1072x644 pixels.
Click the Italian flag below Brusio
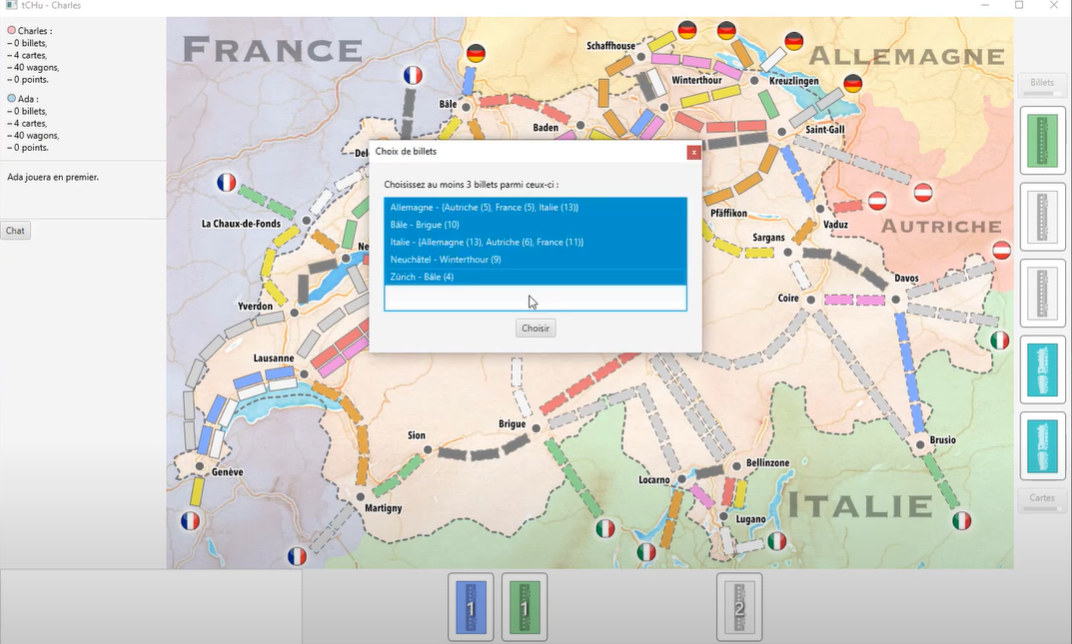pos(961,520)
